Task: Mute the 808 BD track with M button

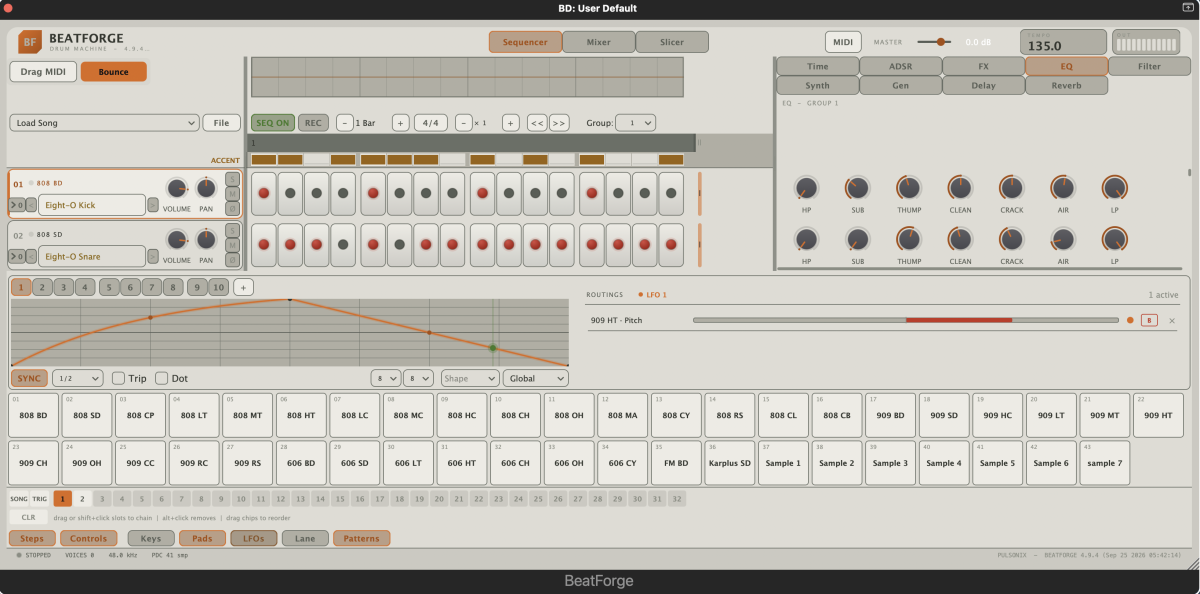Action: coord(232,194)
